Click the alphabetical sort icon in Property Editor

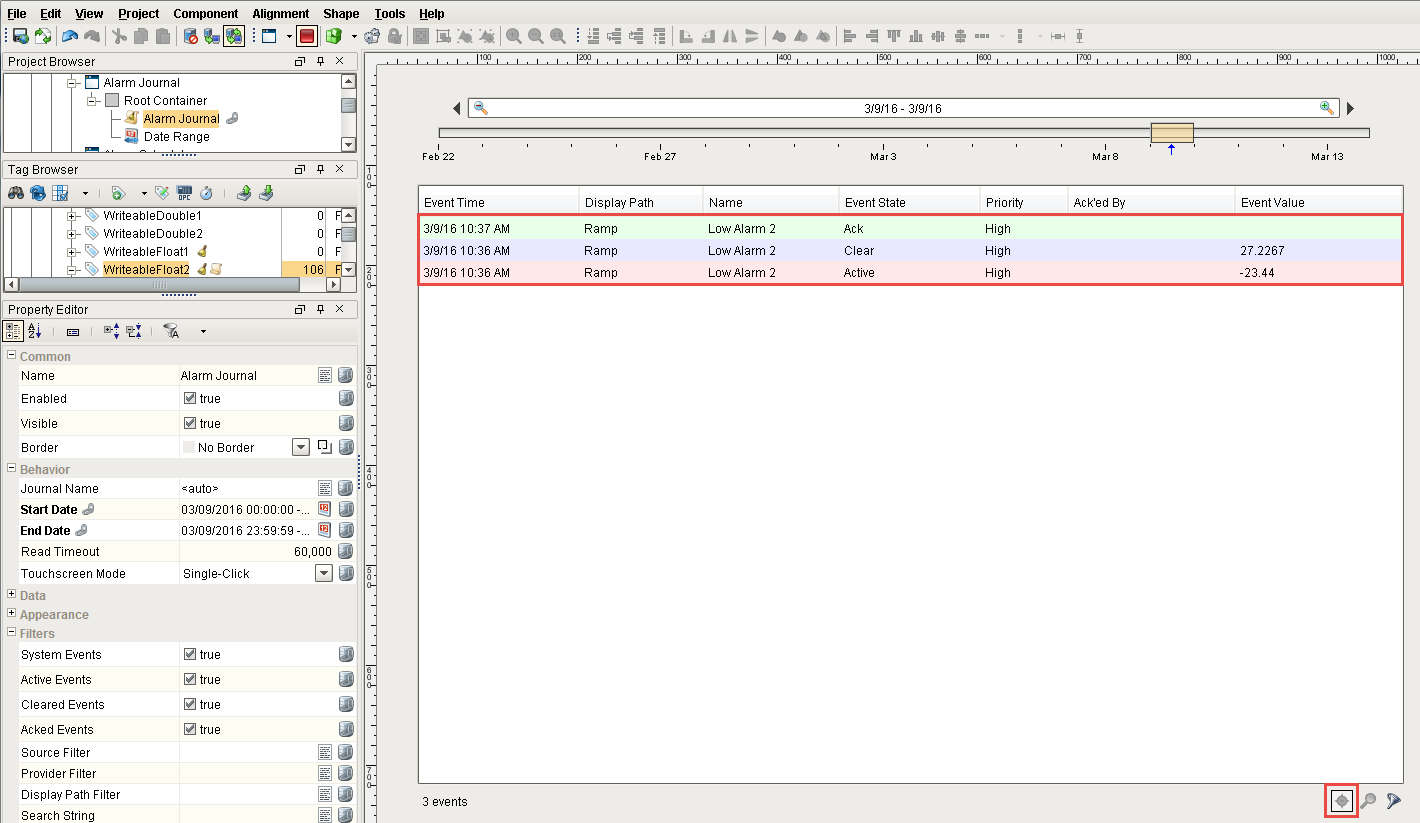[35, 331]
